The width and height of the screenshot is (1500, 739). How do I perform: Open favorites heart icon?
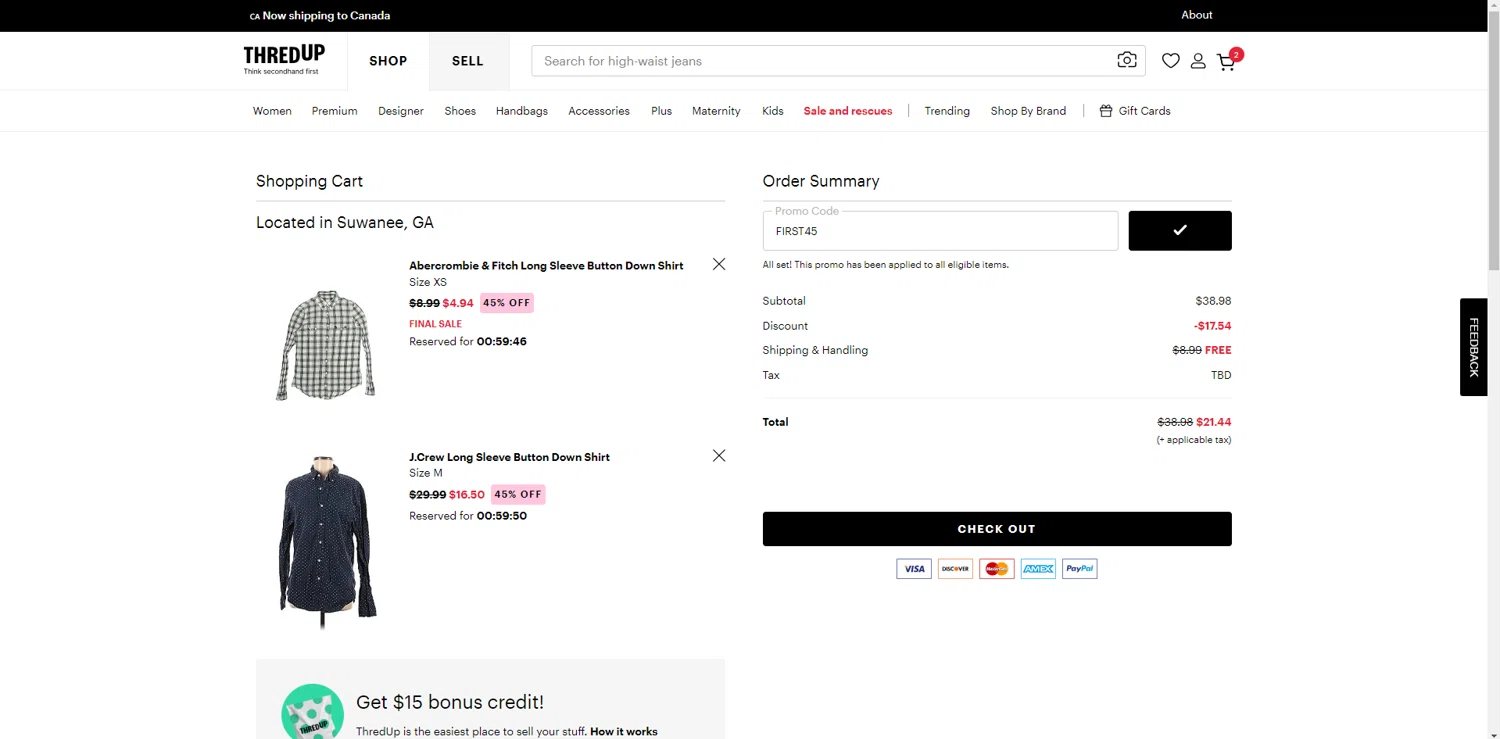tap(1170, 61)
